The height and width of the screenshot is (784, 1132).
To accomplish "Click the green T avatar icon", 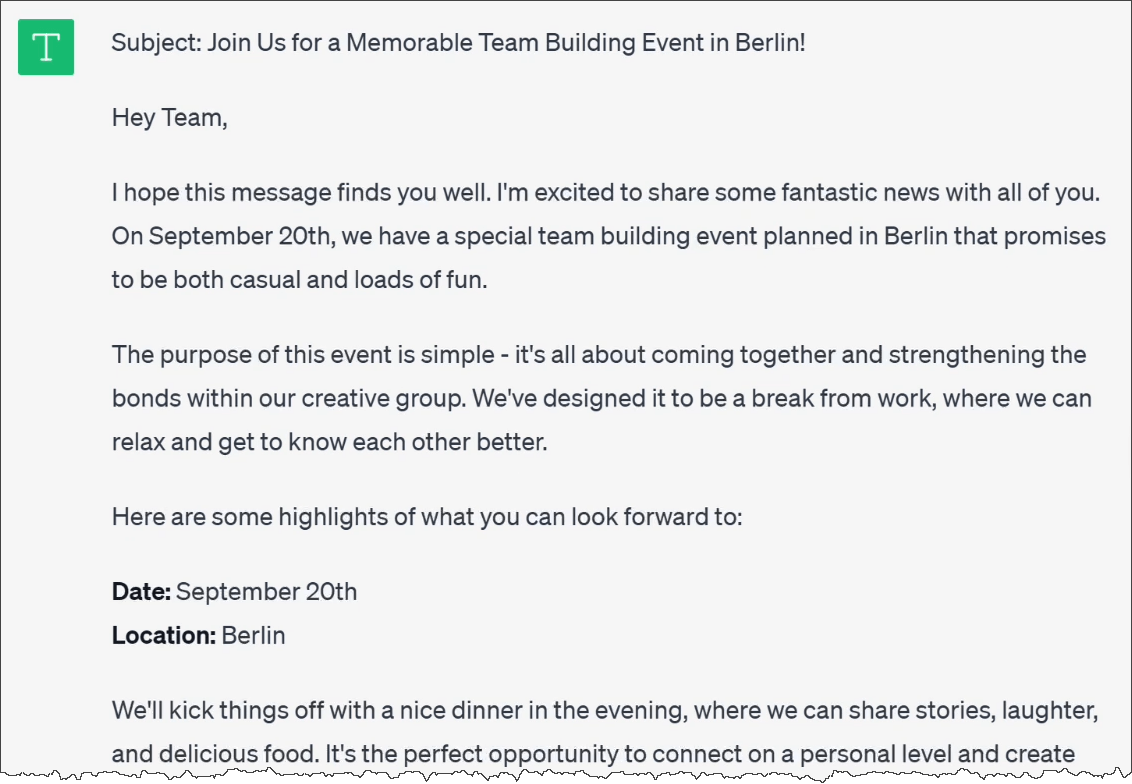I will (46, 47).
